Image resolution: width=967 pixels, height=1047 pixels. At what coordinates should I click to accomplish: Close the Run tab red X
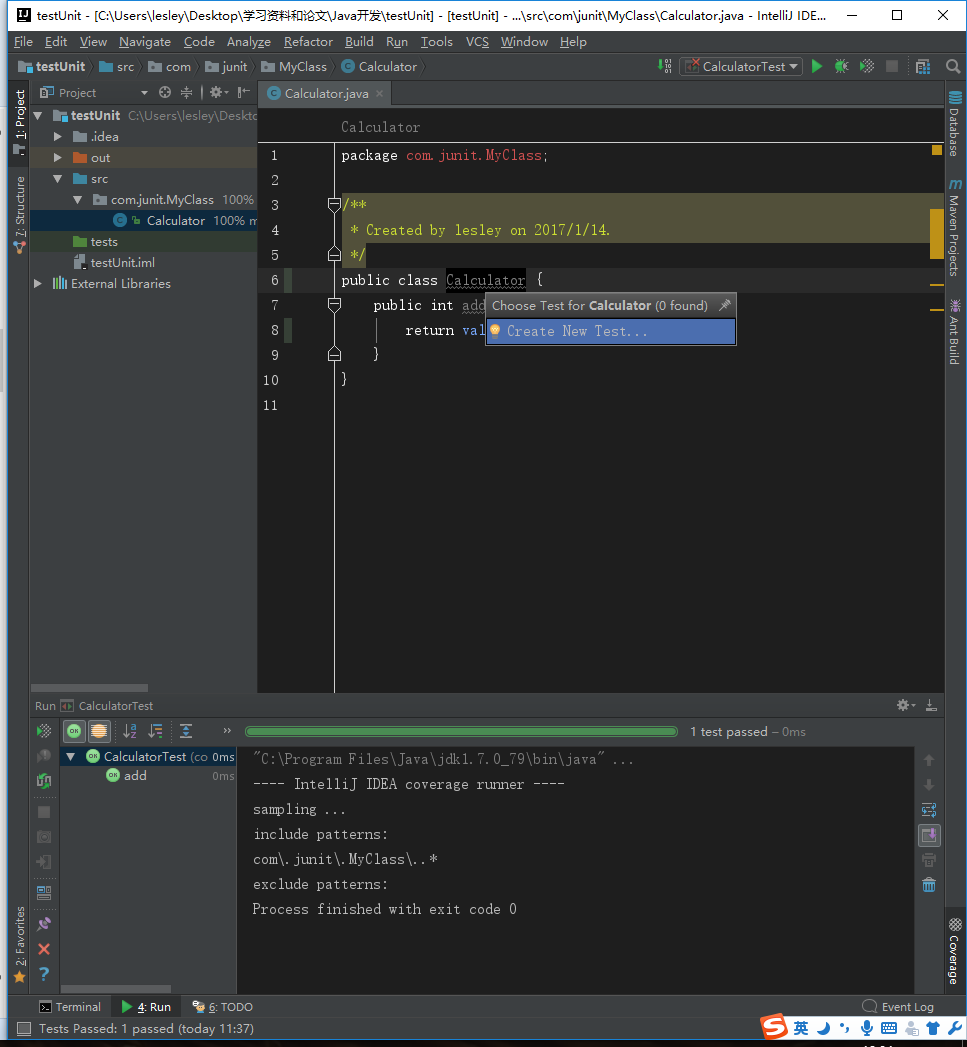click(44, 949)
